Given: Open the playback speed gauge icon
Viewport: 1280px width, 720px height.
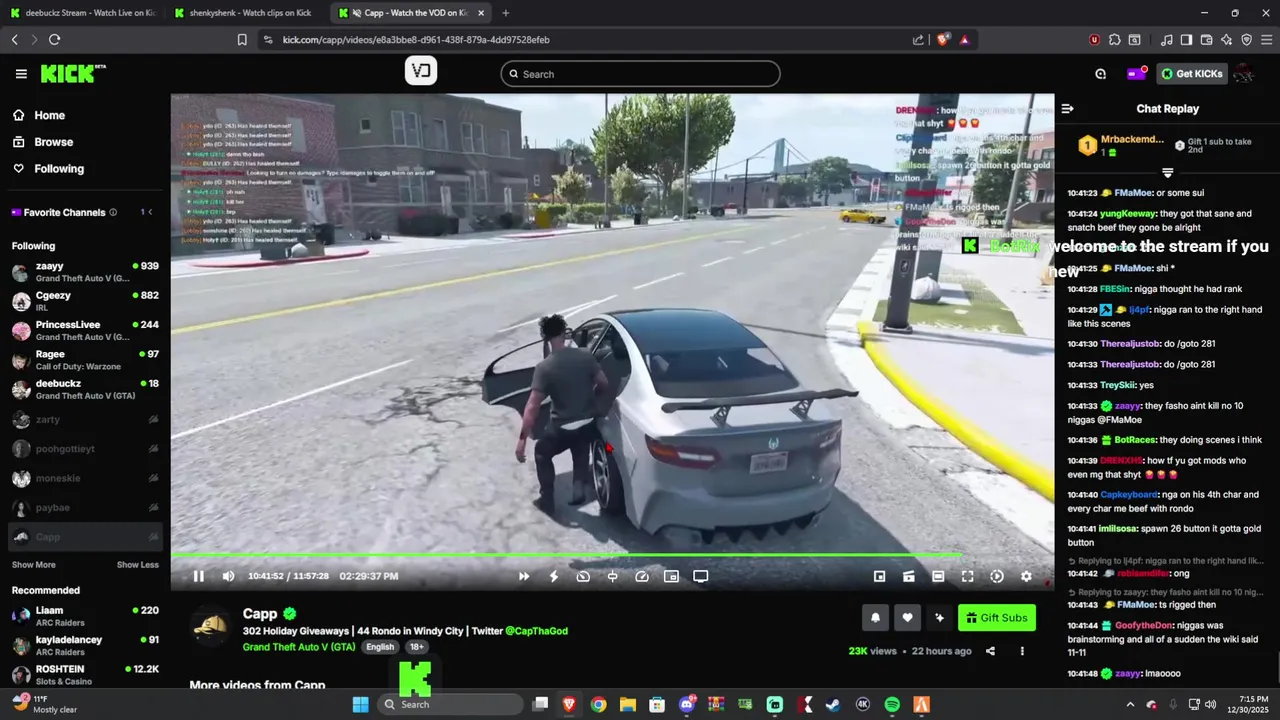Looking at the screenshot, I should [x=642, y=576].
